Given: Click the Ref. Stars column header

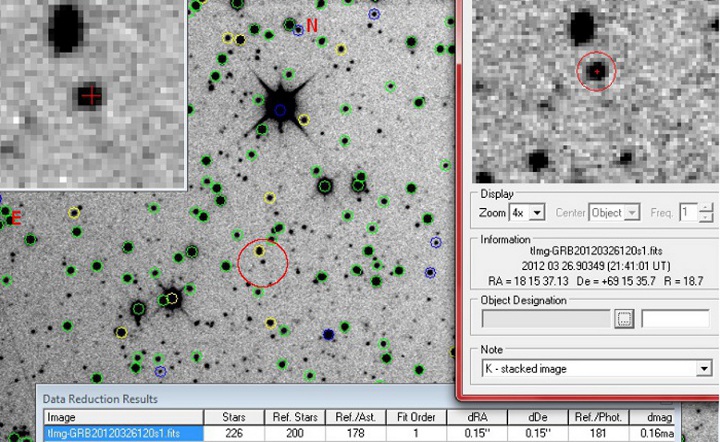Looking at the screenshot, I should pos(295,417).
